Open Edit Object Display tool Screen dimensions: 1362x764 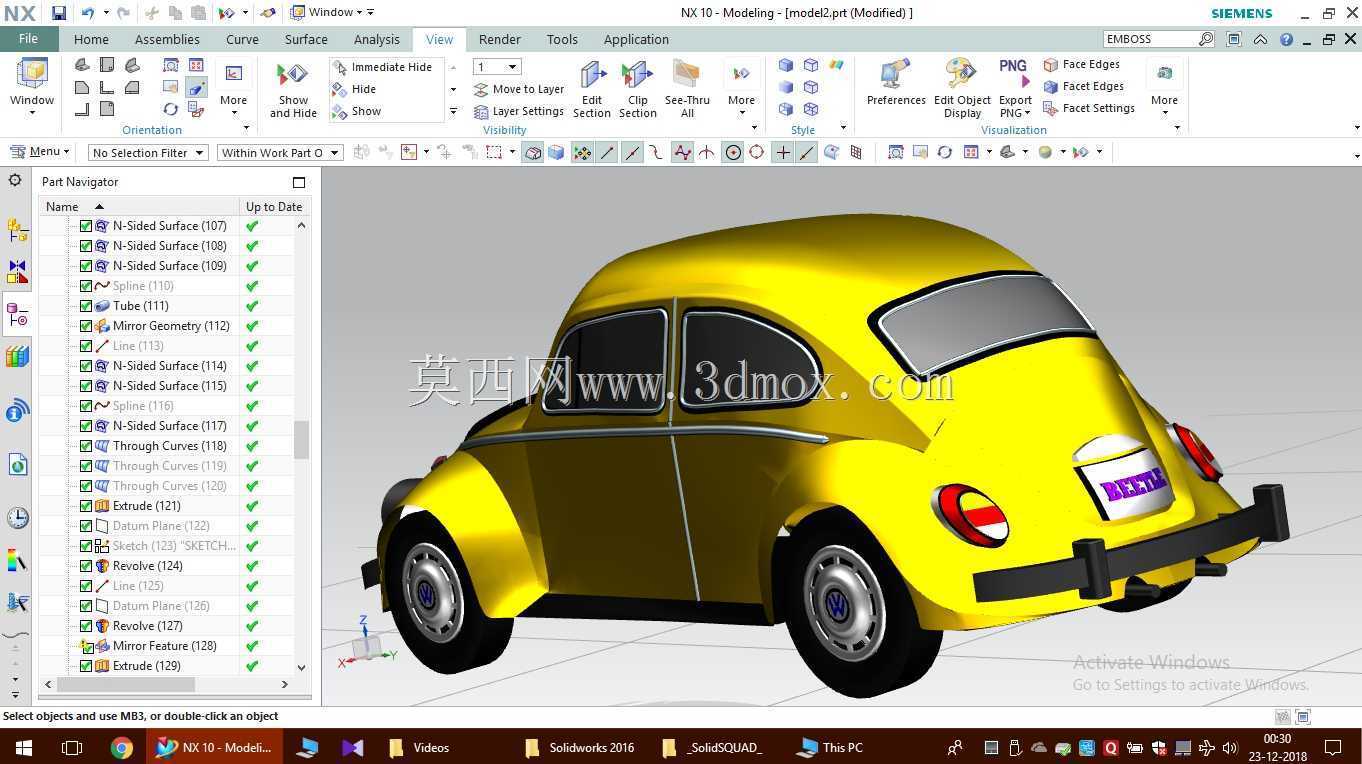962,90
